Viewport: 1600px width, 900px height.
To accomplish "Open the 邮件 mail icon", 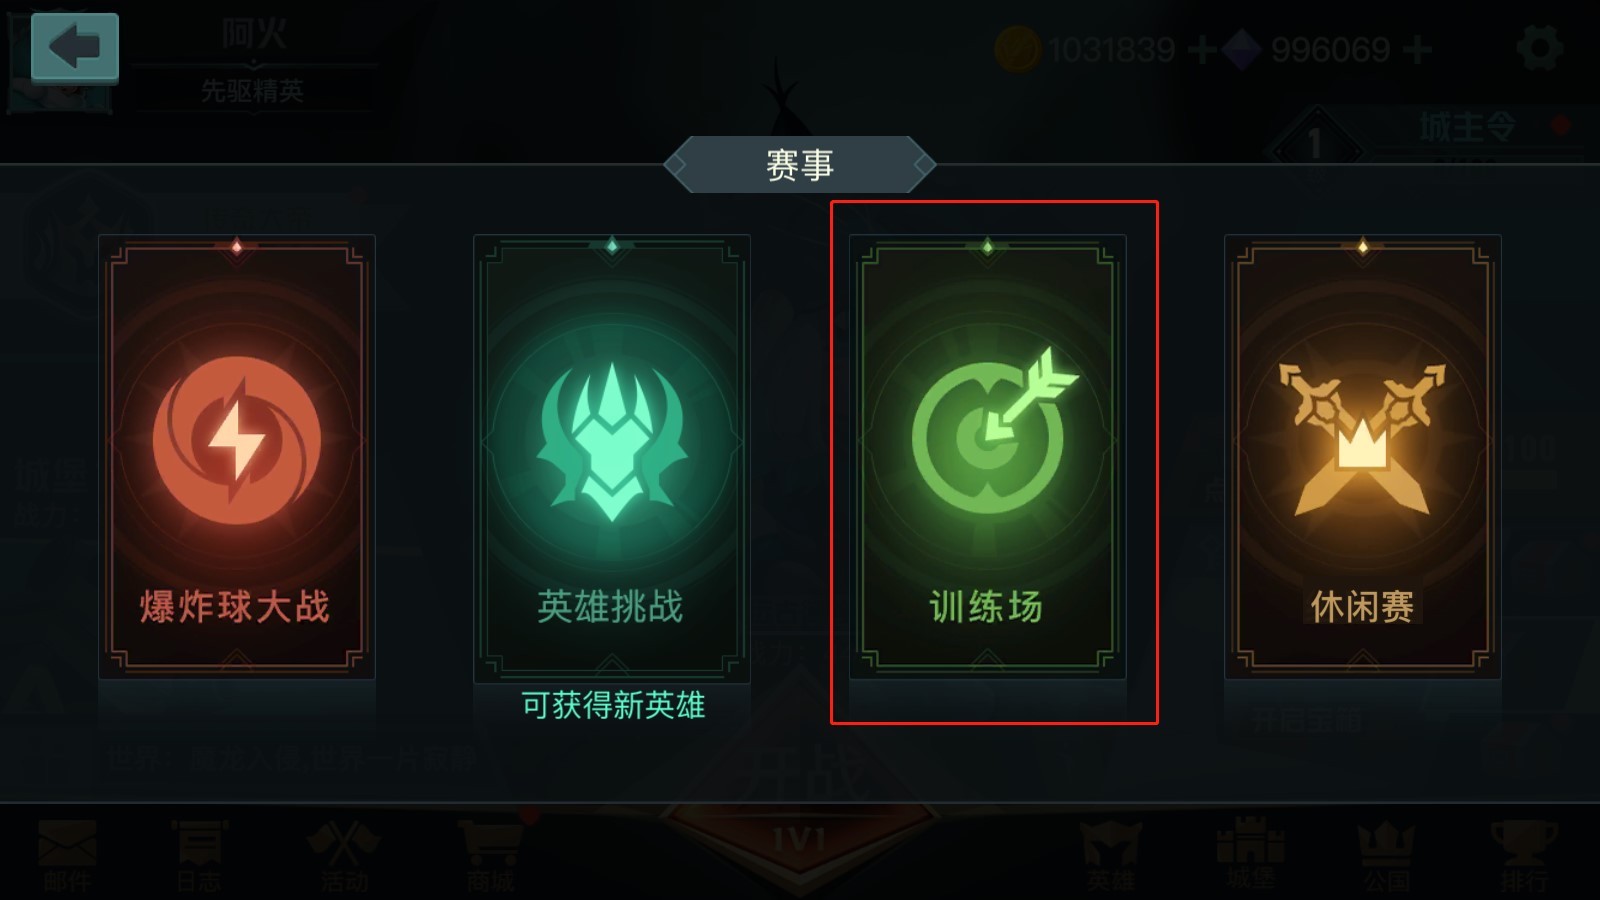I will pos(67,856).
